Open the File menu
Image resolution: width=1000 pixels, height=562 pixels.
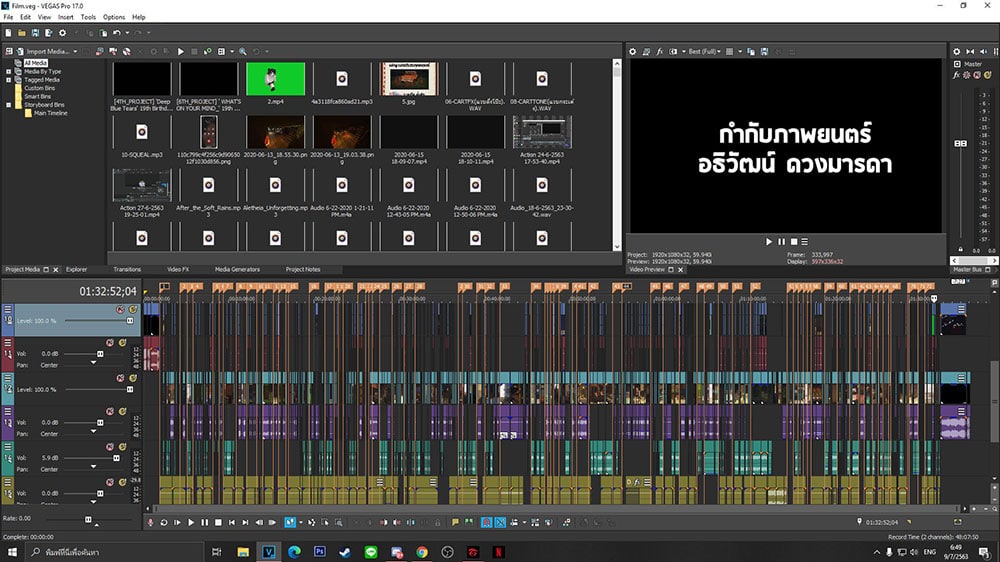(8, 17)
